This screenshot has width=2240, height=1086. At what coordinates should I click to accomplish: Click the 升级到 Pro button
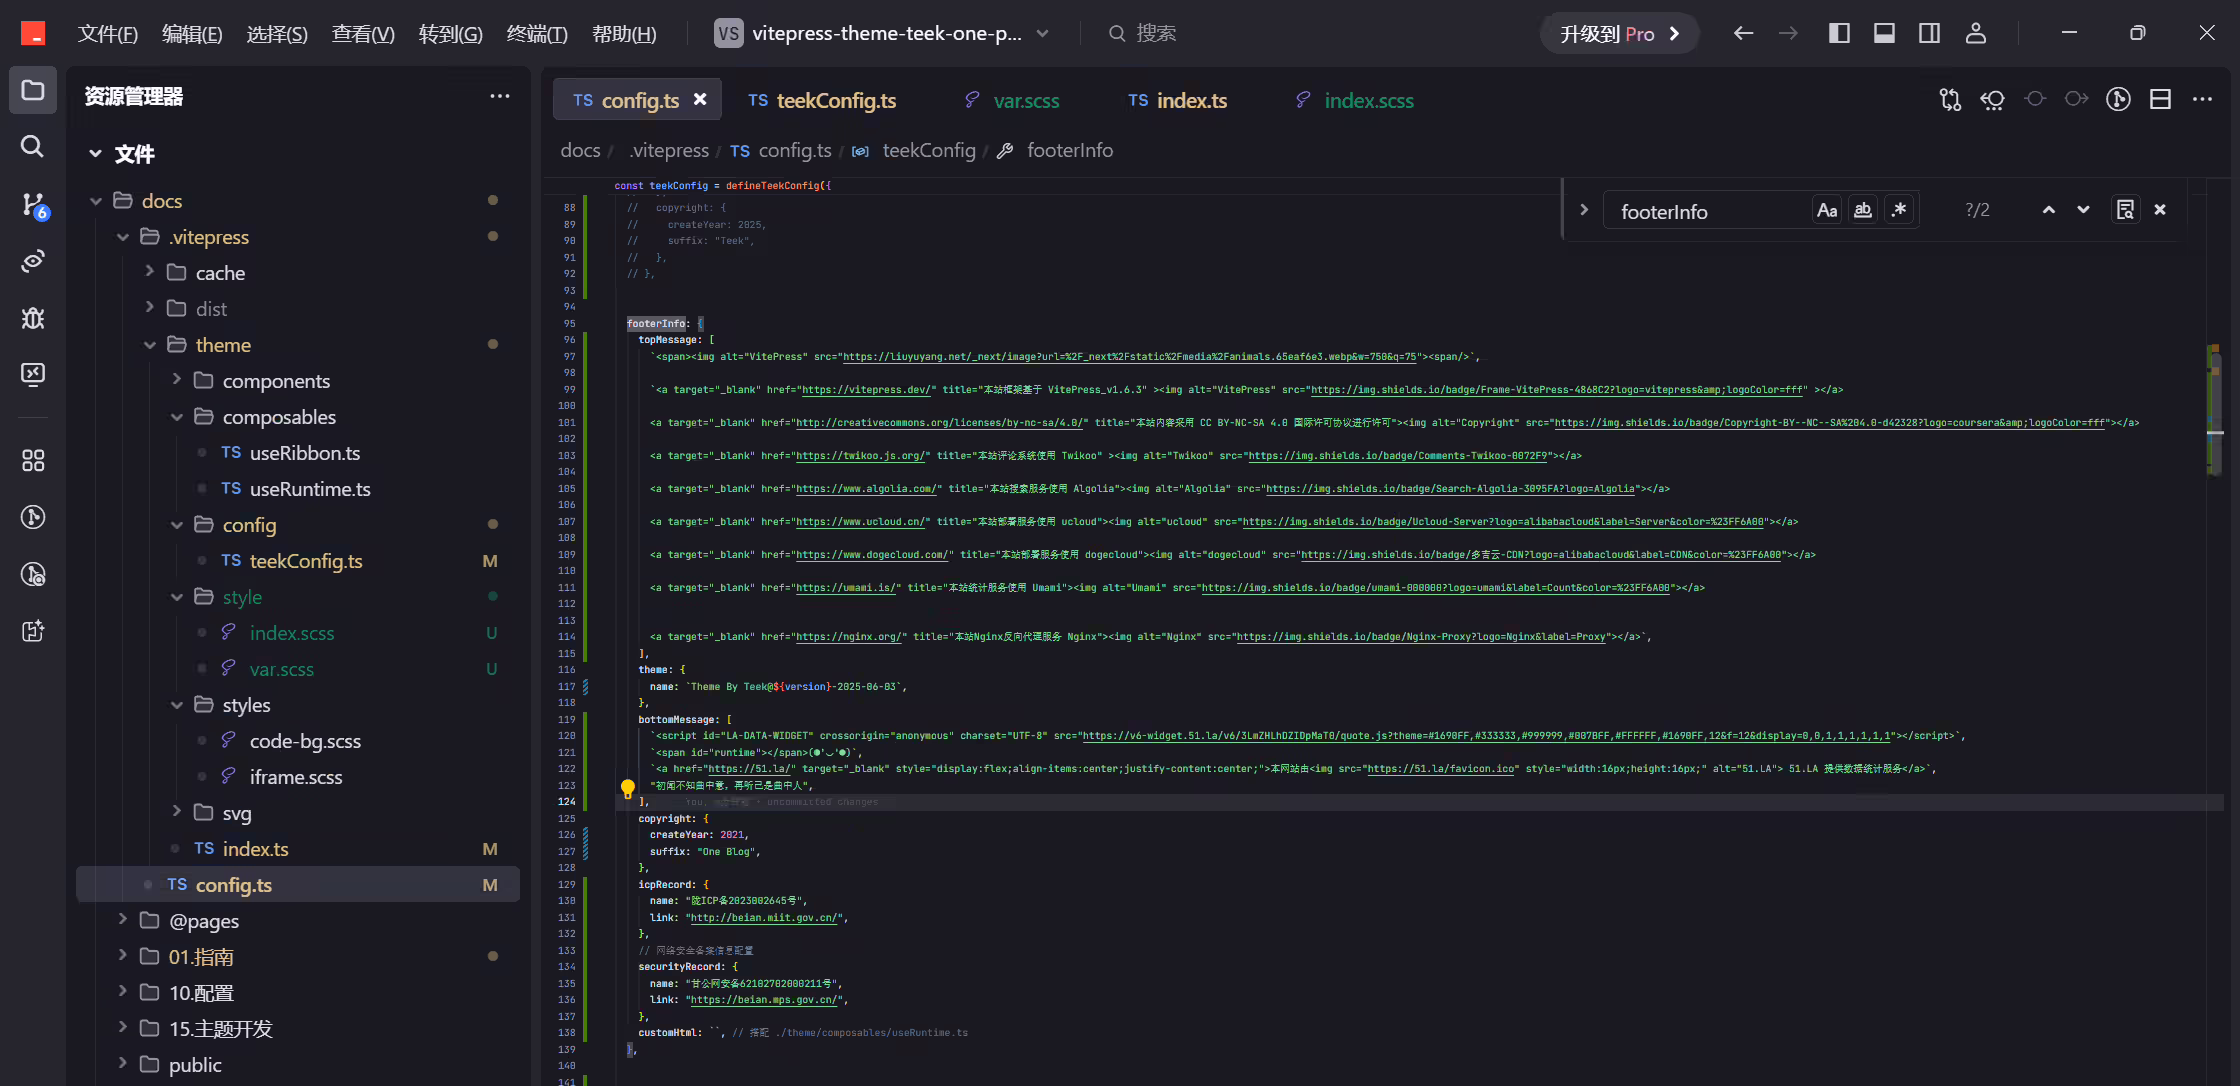tap(1619, 33)
